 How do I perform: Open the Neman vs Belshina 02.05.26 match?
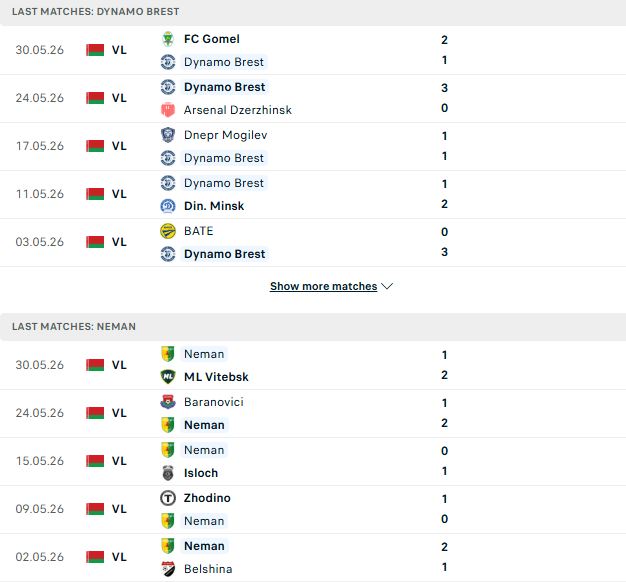(313, 557)
